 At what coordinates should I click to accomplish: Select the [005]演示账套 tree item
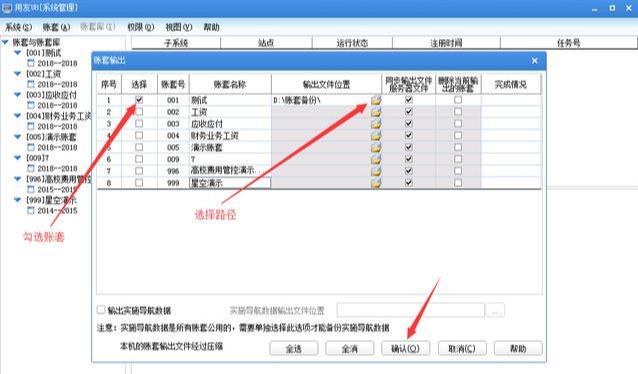coord(51,137)
